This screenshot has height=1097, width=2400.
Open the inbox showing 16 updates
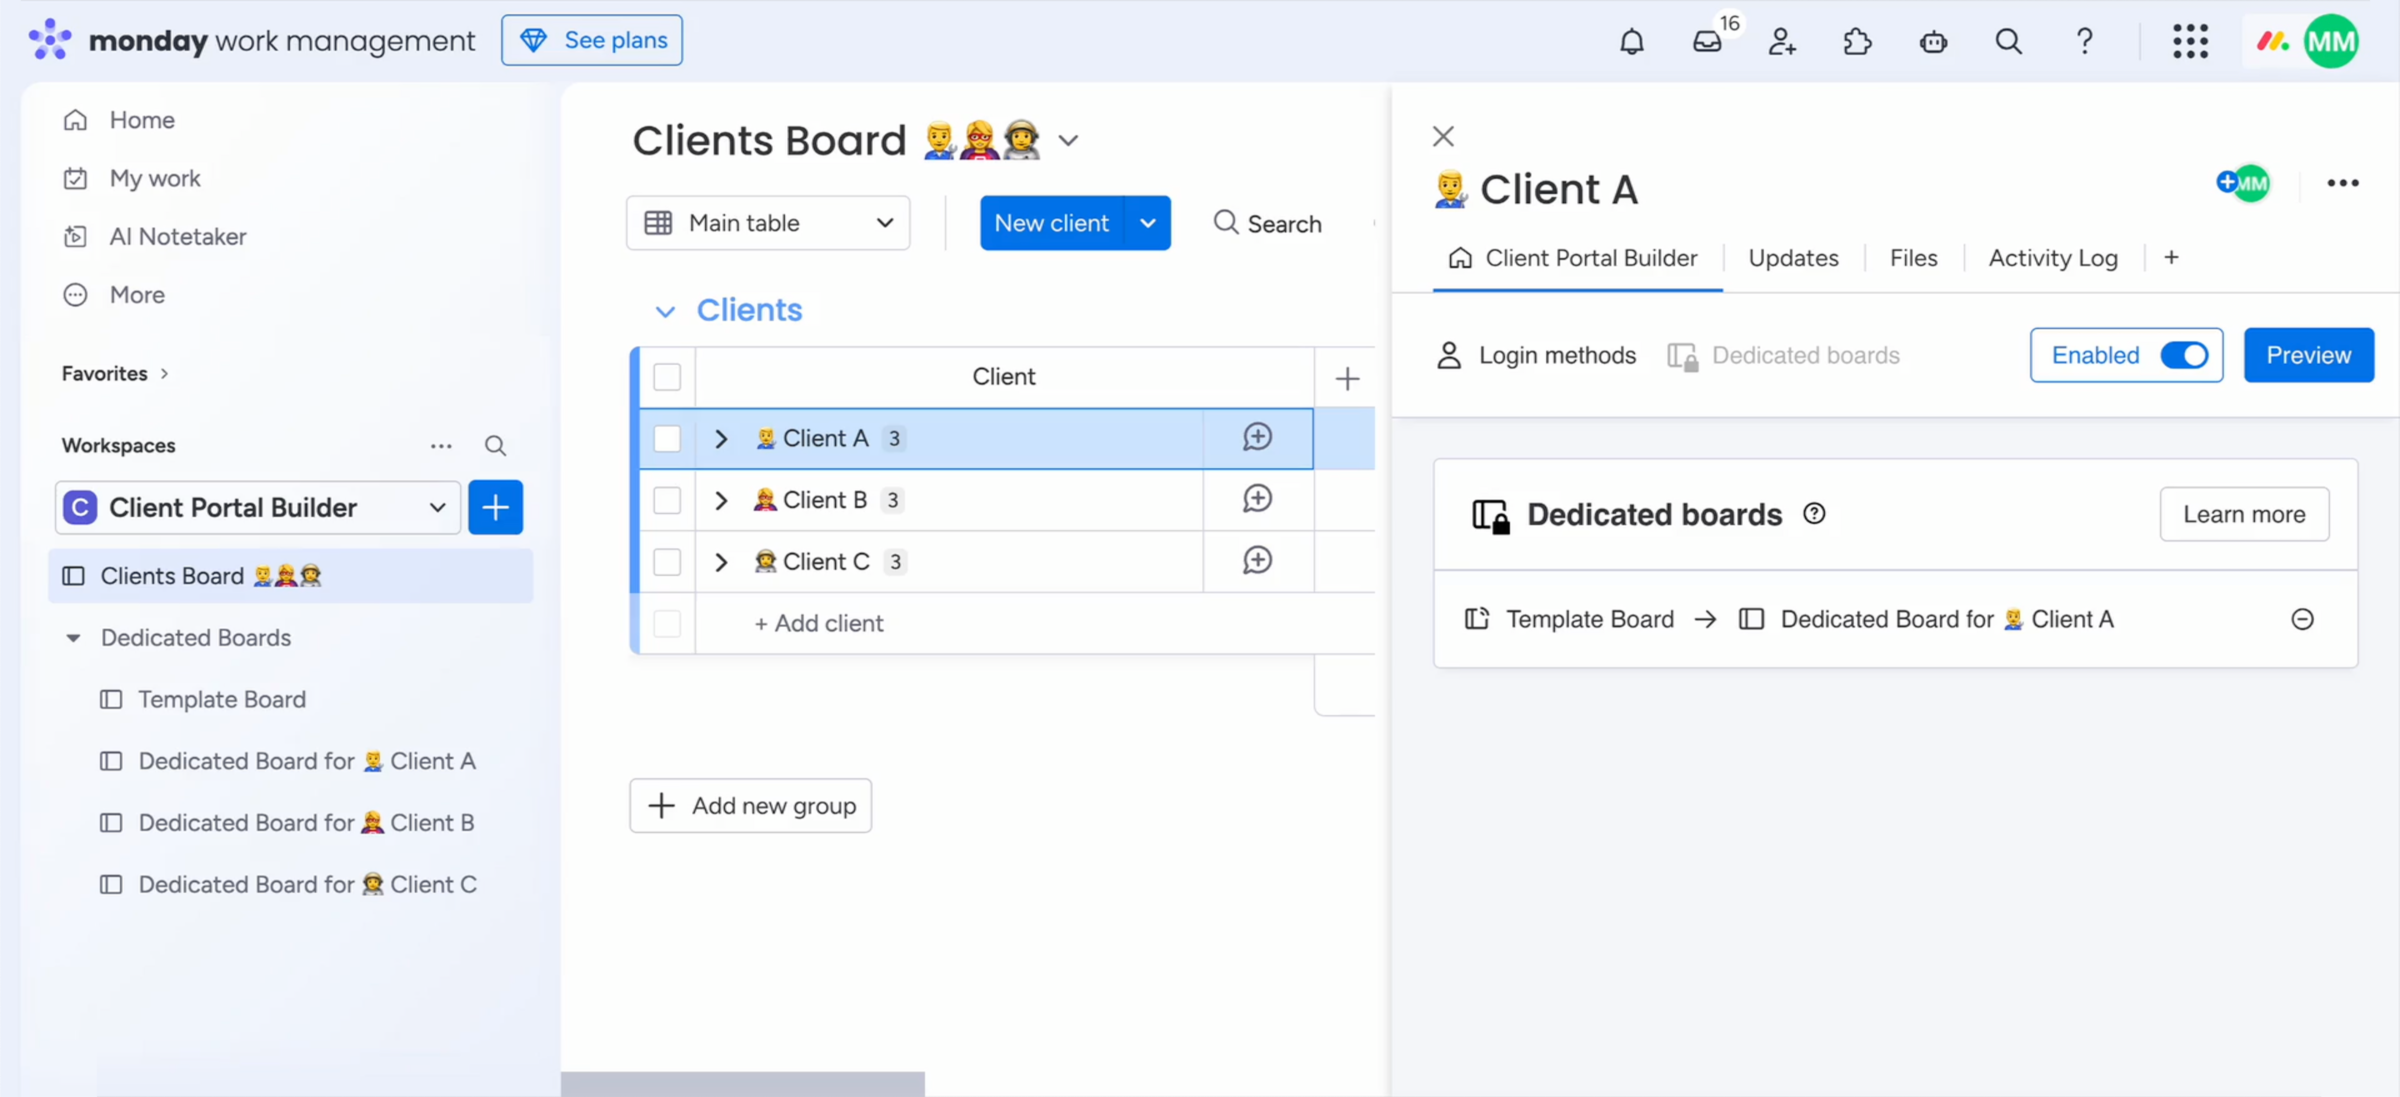tap(1707, 41)
